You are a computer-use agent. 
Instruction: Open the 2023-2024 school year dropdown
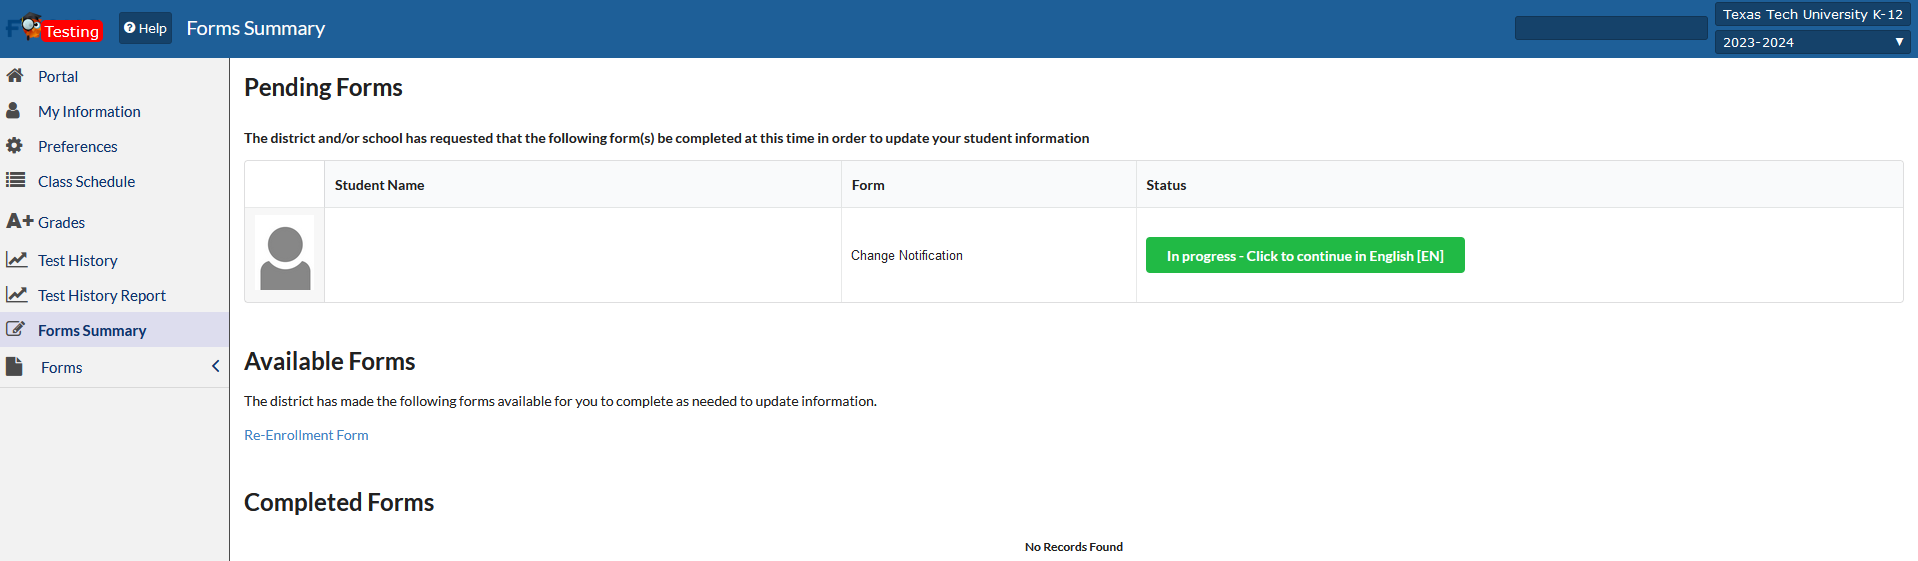(x=1812, y=42)
